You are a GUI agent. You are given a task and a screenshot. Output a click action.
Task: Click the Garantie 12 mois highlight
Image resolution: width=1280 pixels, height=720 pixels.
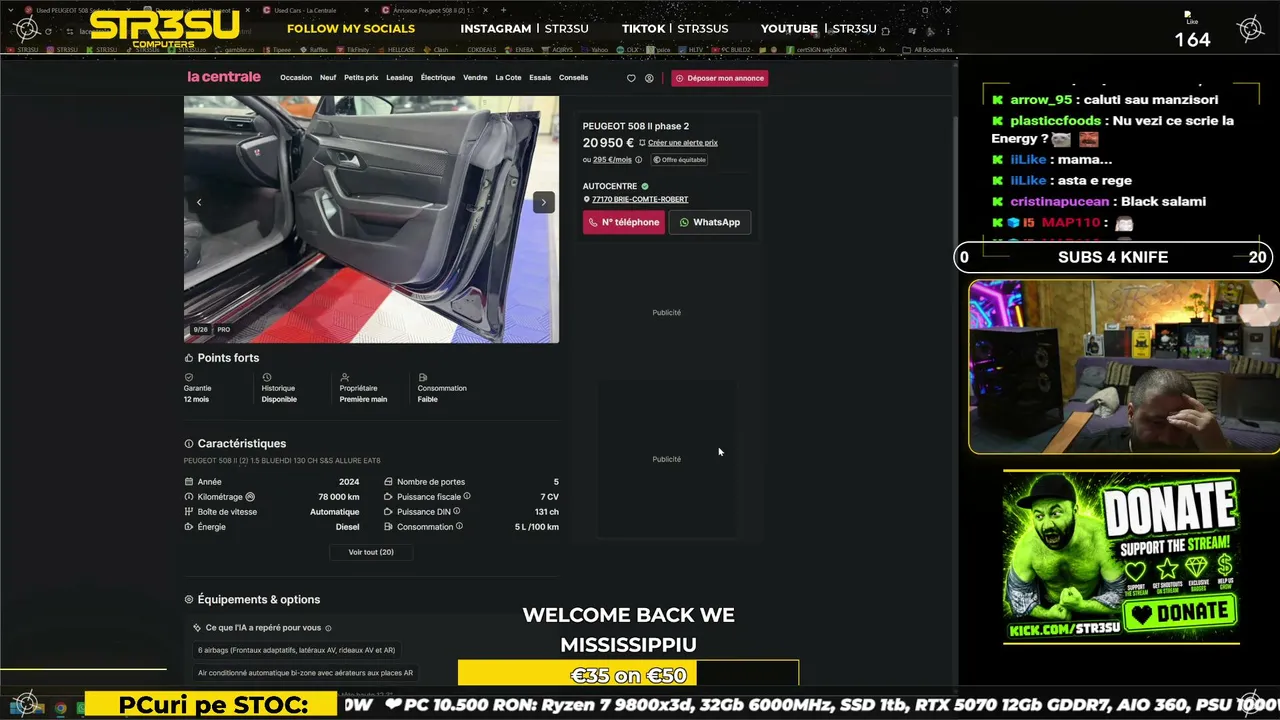(x=197, y=388)
